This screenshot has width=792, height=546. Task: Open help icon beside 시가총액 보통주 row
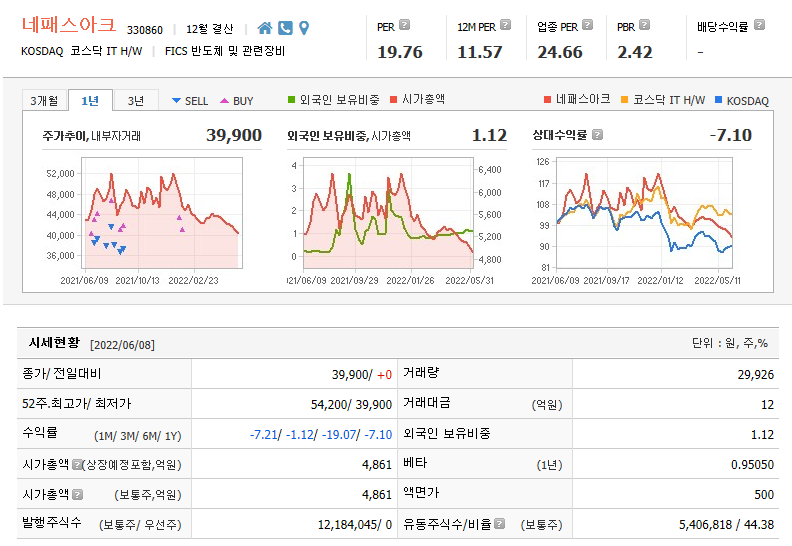point(77,494)
